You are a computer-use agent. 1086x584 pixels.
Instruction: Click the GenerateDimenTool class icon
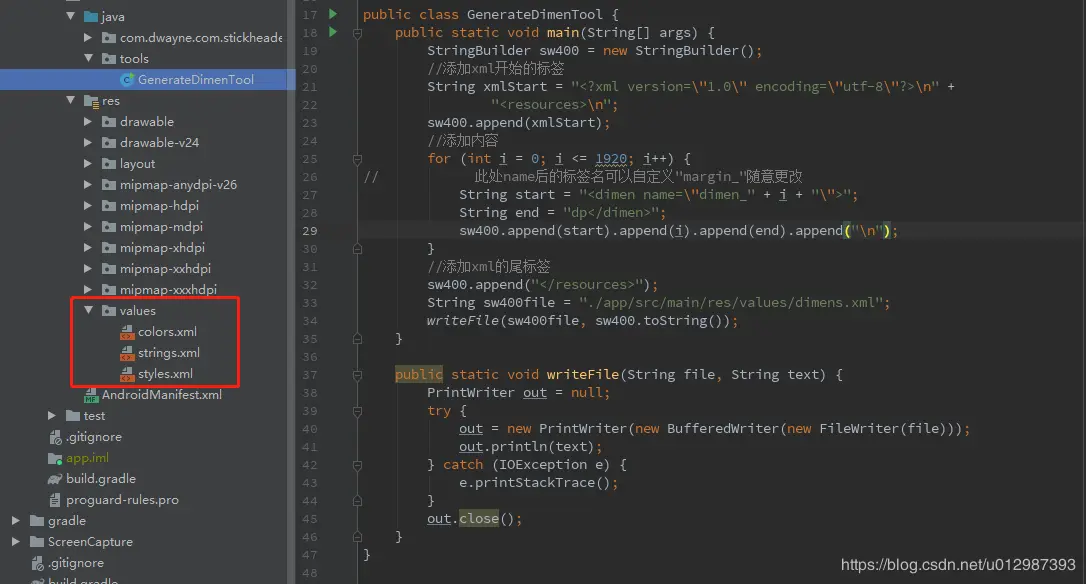tap(127, 80)
